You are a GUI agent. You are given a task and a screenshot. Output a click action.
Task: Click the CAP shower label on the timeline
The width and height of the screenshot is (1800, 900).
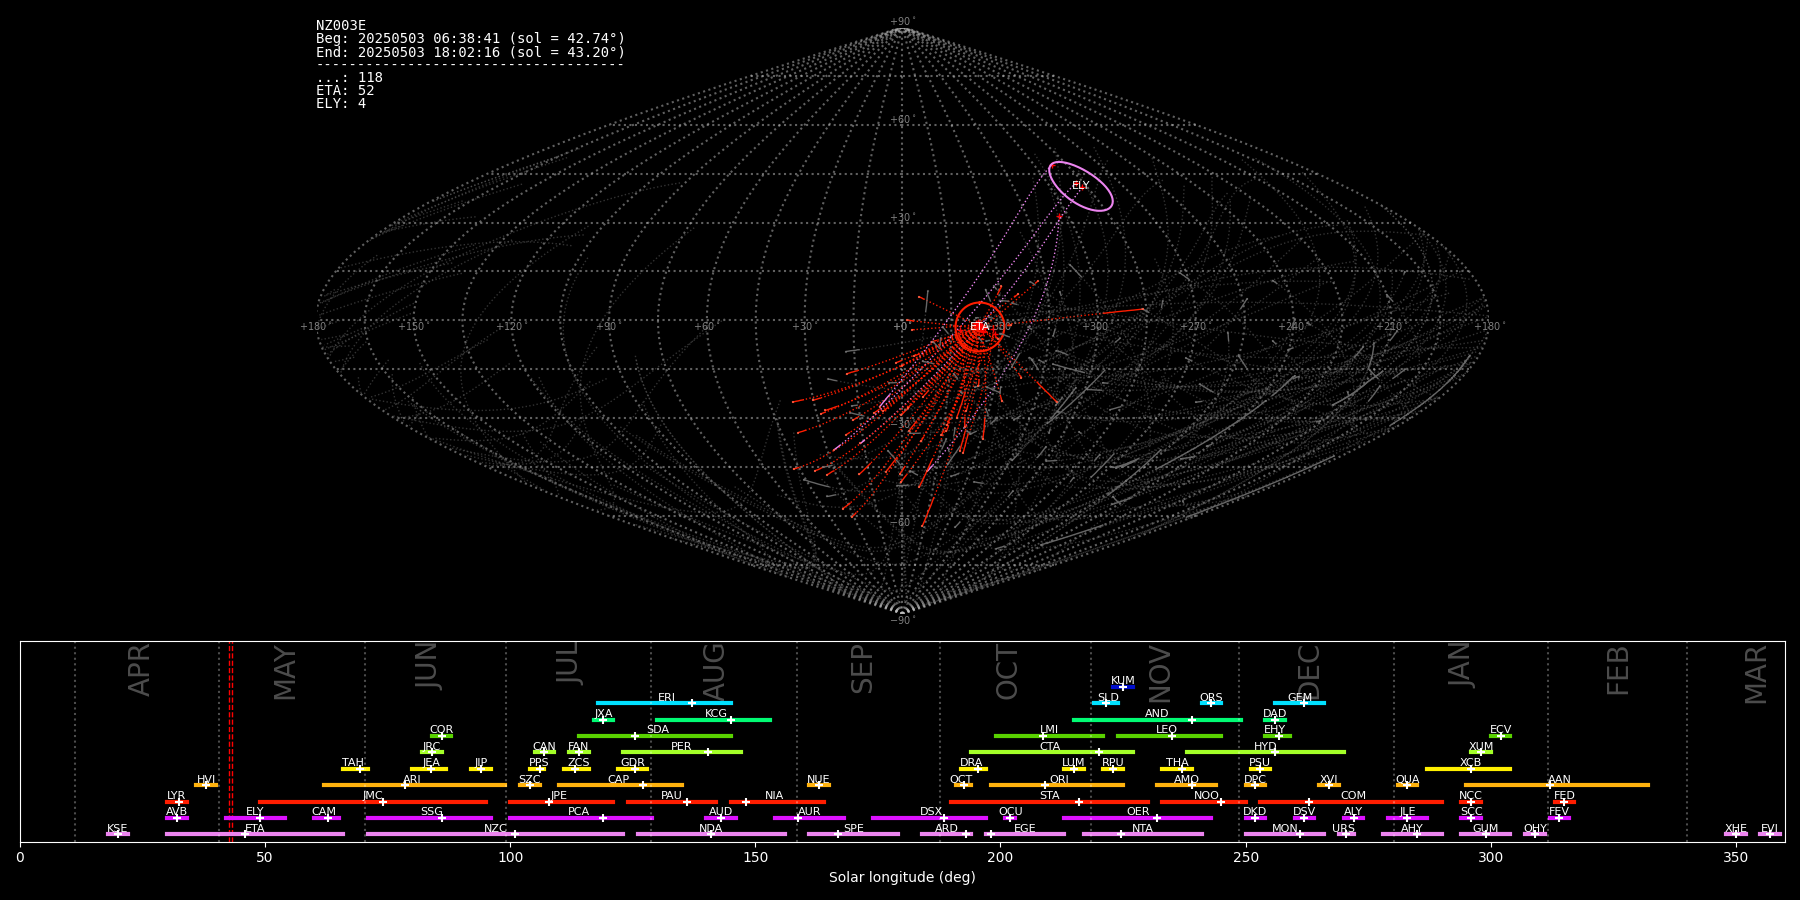[619, 780]
